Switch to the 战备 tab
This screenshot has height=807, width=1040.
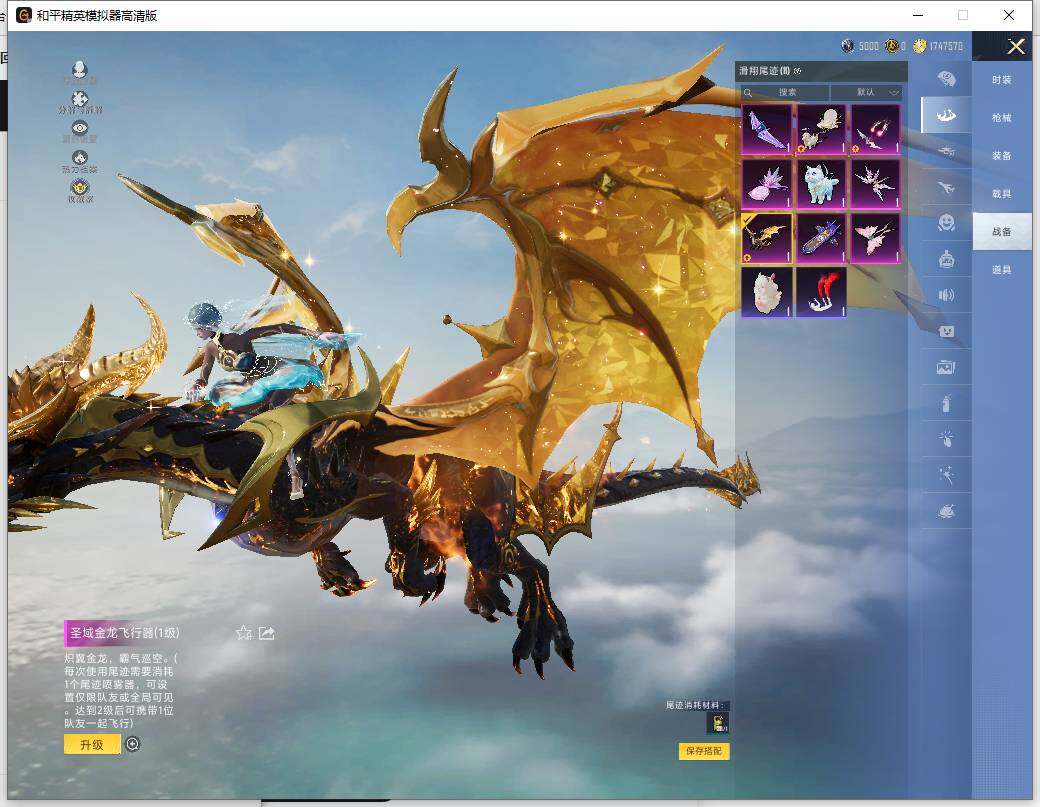(1002, 231)
